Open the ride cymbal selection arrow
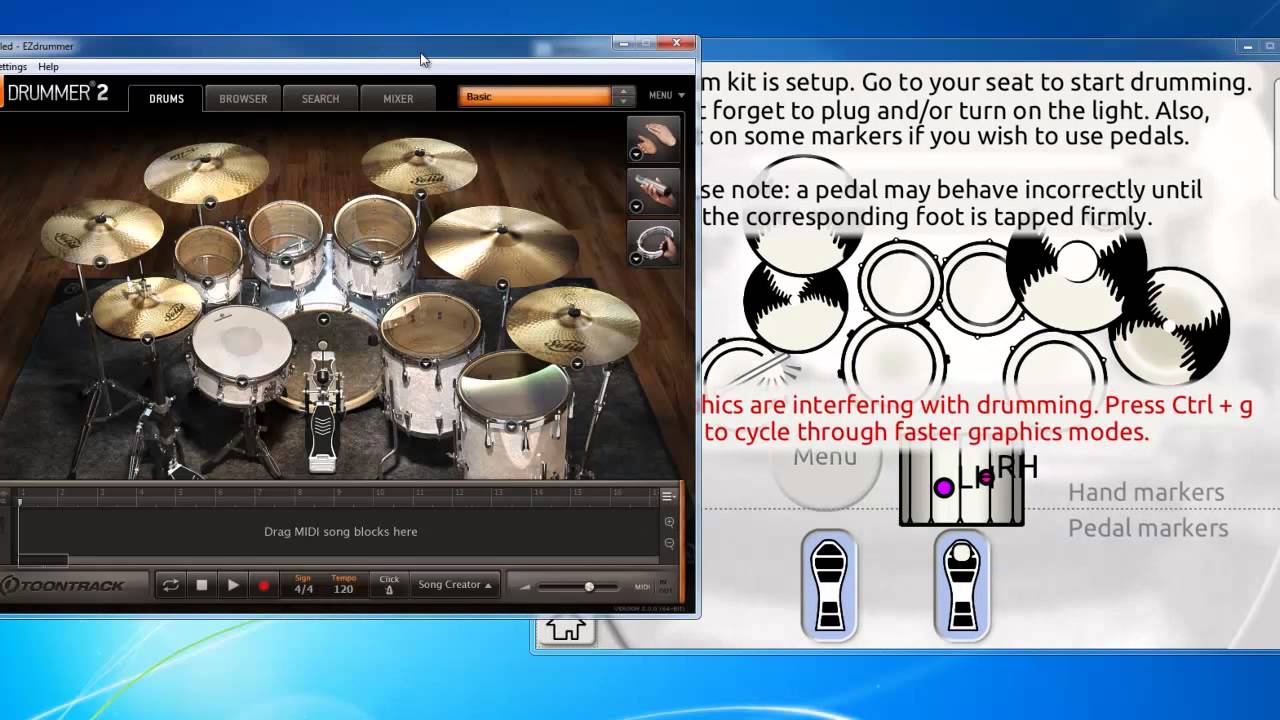 tap(502, 285)
